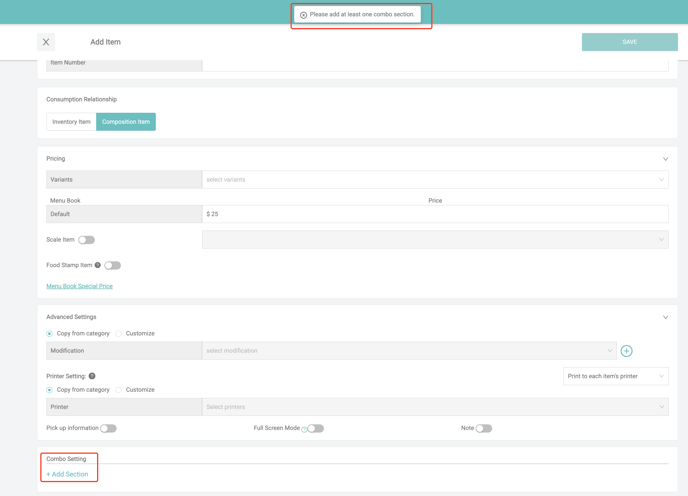
Task: Open Print to each item's printer dropdown
Action: (616, 376)
